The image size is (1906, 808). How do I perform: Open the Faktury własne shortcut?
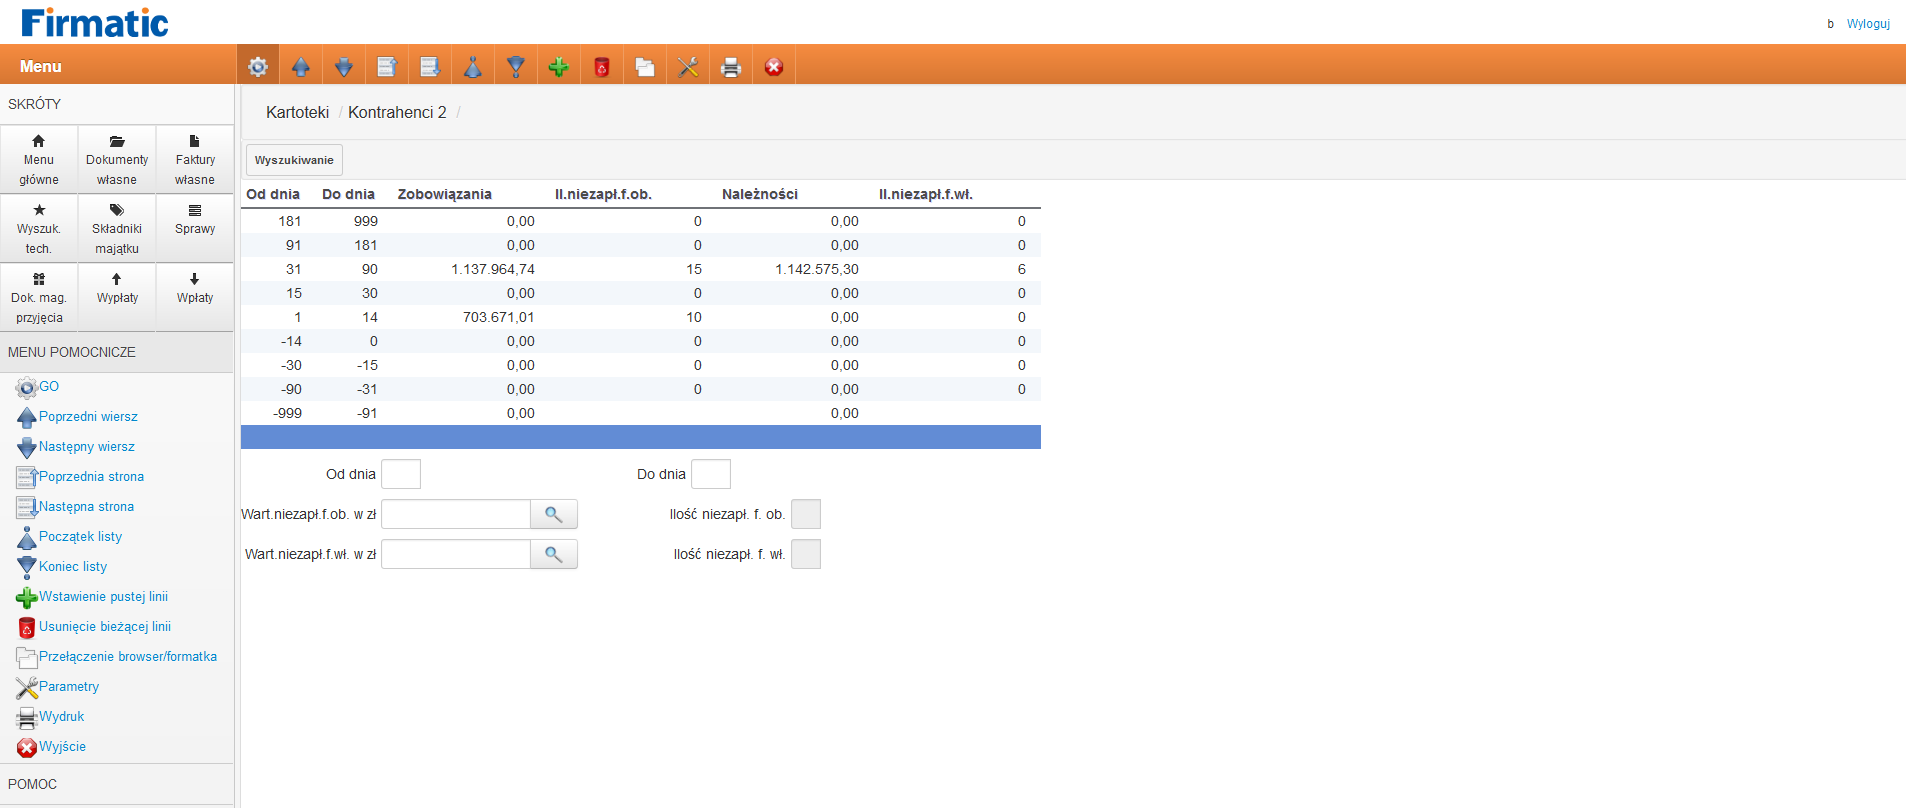(195, 160)
